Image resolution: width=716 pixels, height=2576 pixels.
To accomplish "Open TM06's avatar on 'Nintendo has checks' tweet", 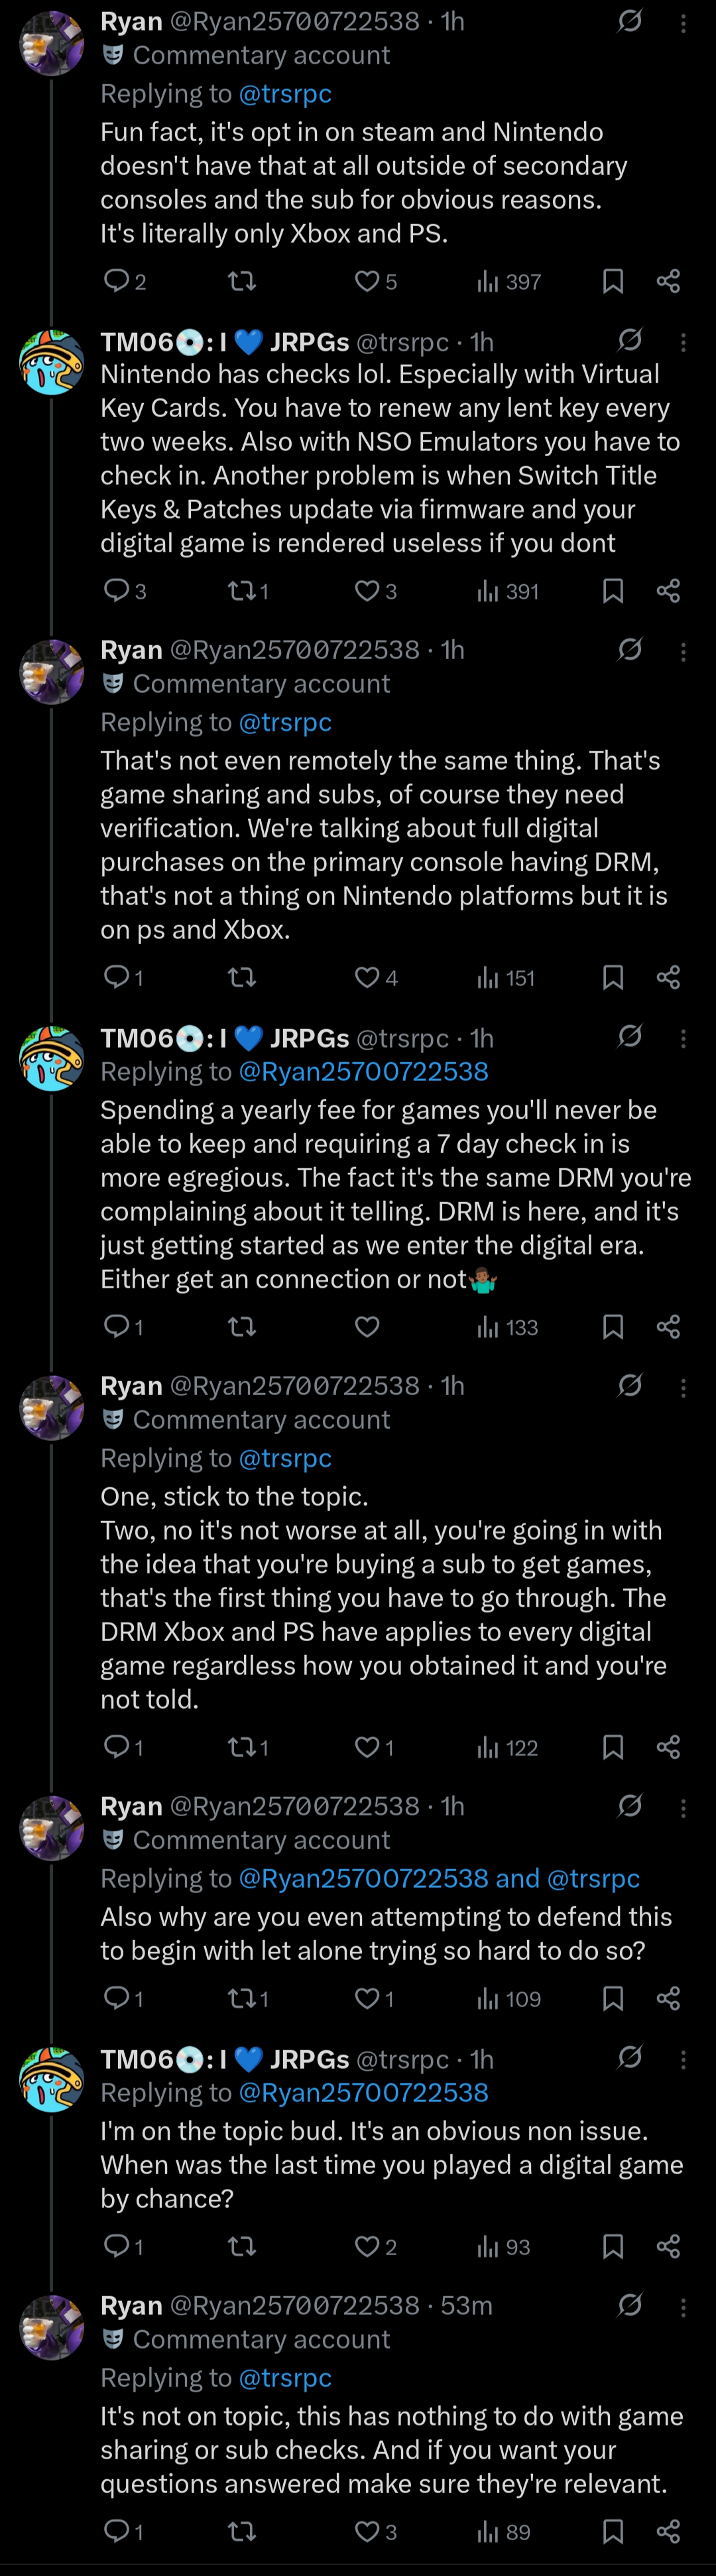I will point(52,362).
